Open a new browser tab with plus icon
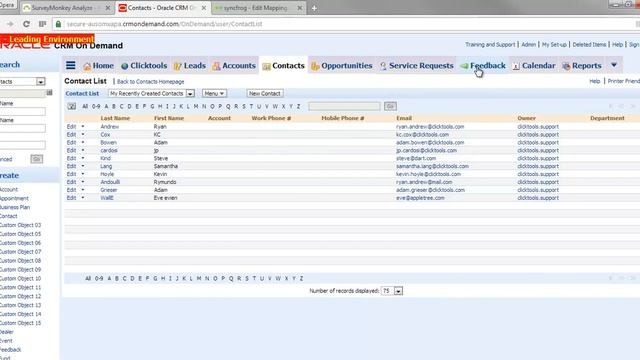Screen dimensions: 640x360 (x=314, y=8)
